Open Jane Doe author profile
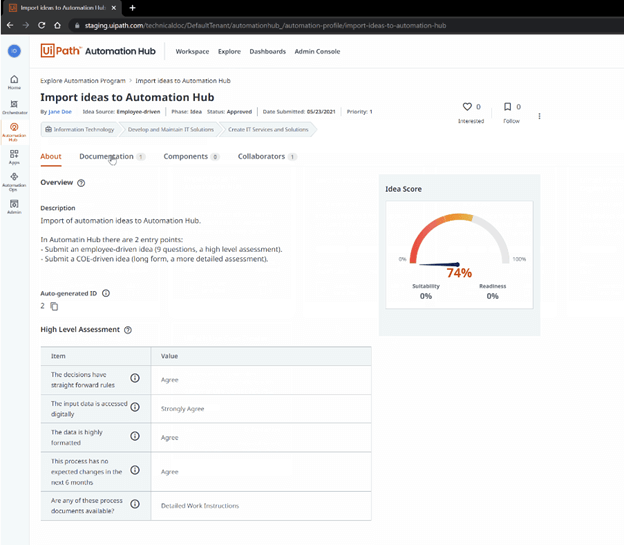This screenshot has width=624, height=545. pos(60,112)
